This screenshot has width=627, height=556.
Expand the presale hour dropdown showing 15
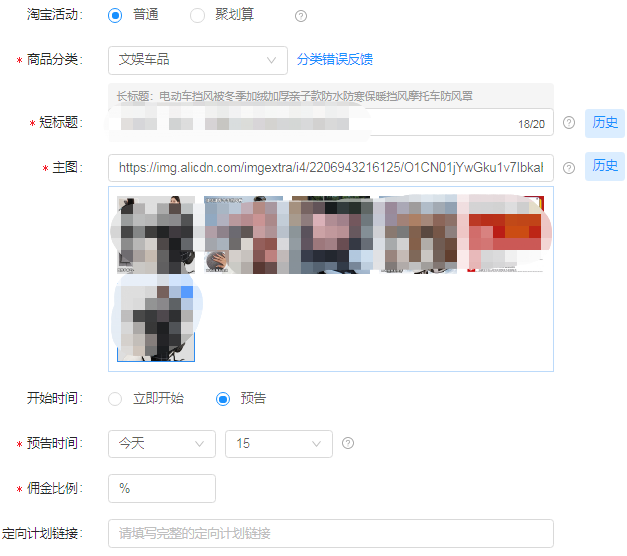pyautogui.click(x=278, y=443)
